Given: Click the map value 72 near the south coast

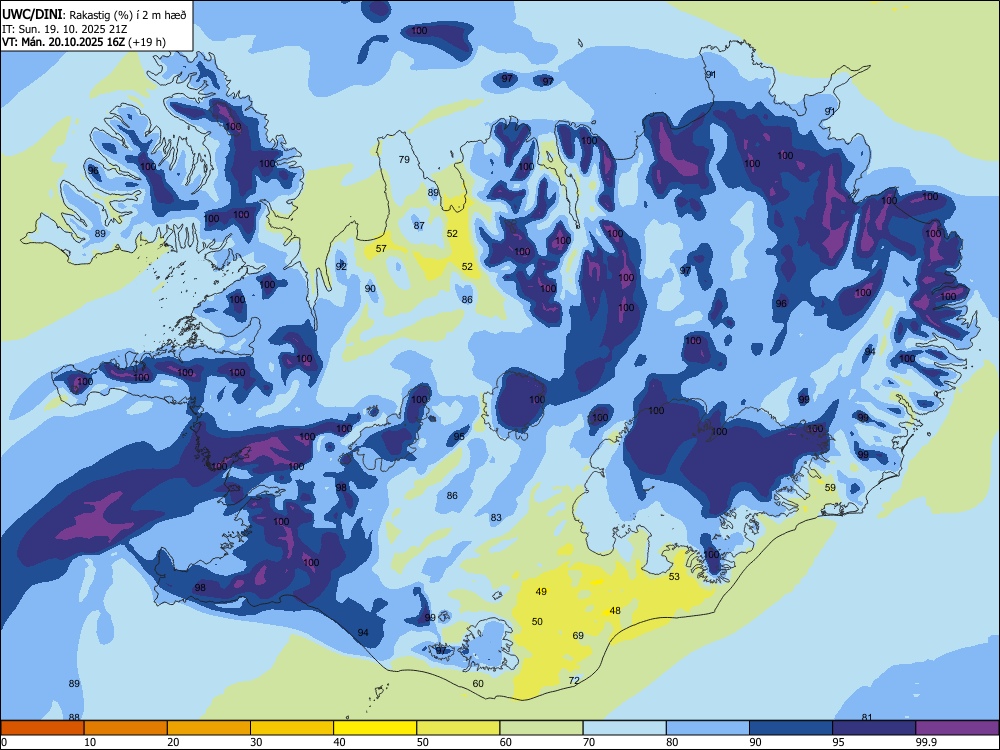Looking at the screenshot, I should coord(574,680).
